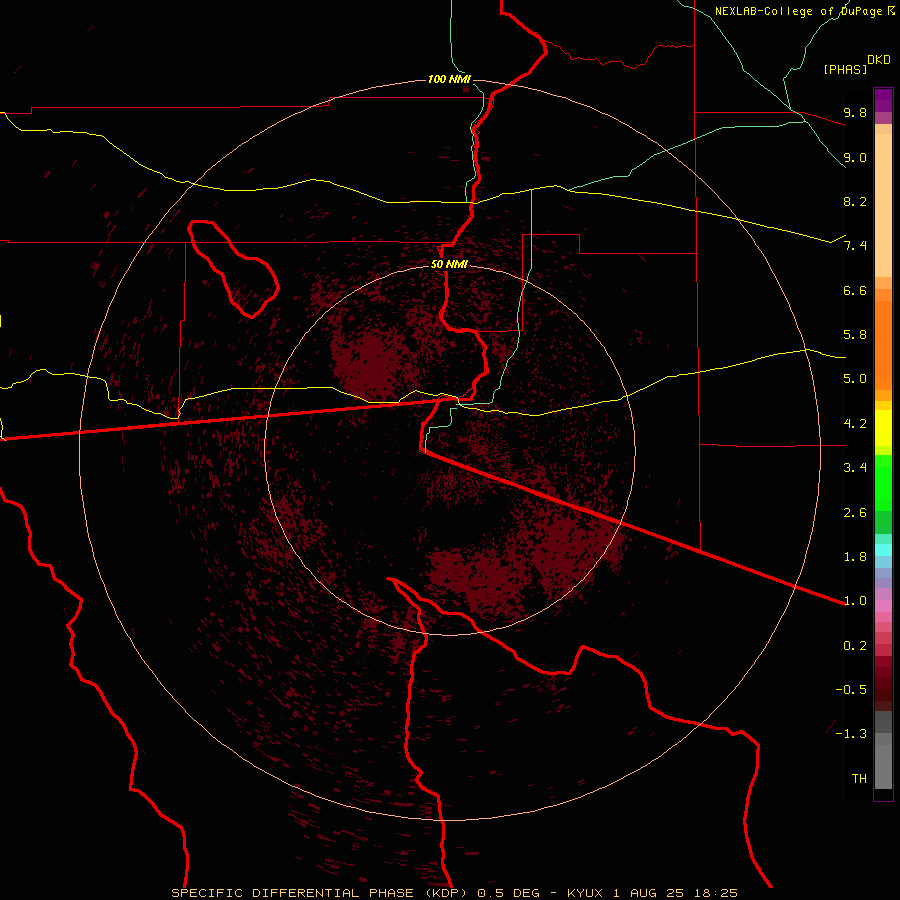The image size is (900, 900).
Task: Click the cyan color band in legend
Action: coord(883,550)
